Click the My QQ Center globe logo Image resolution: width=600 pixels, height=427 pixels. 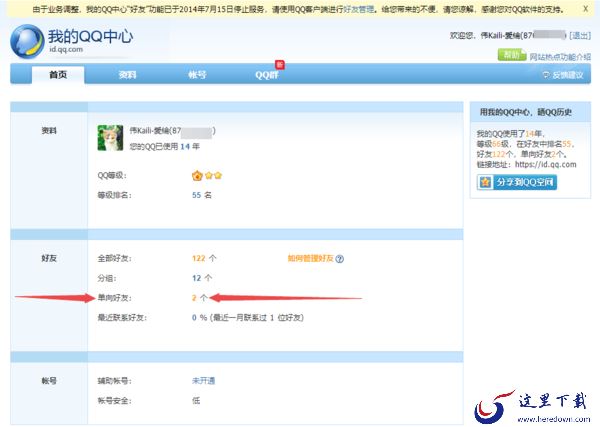27,41
